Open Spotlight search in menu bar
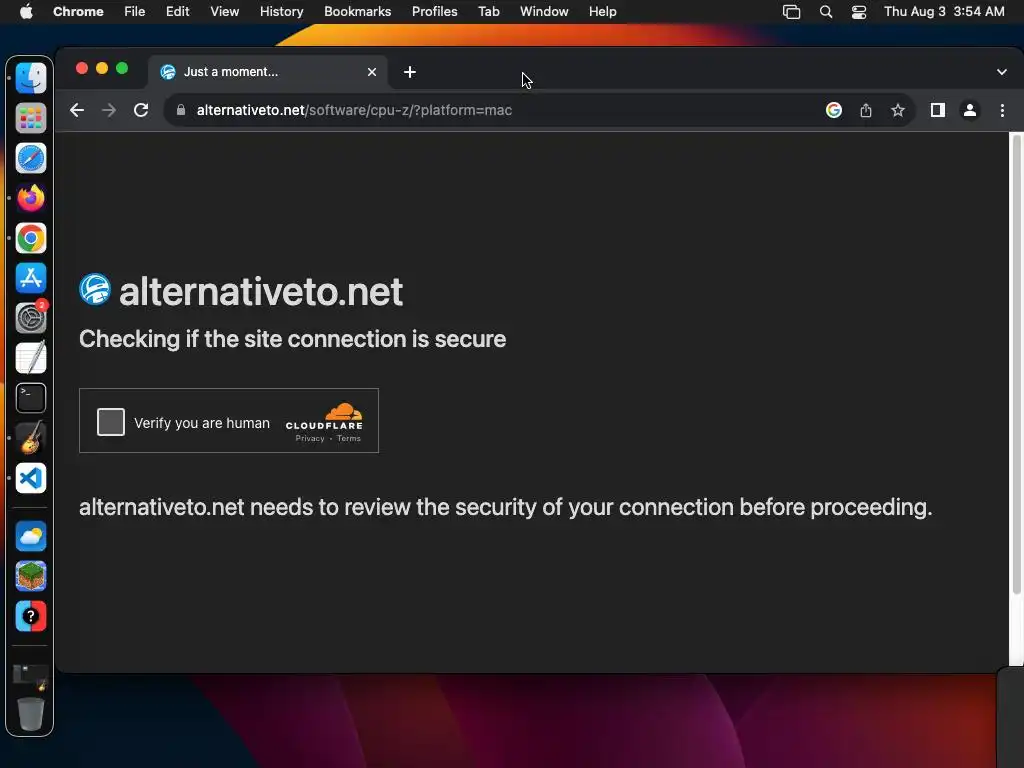 tap(825, 11)
